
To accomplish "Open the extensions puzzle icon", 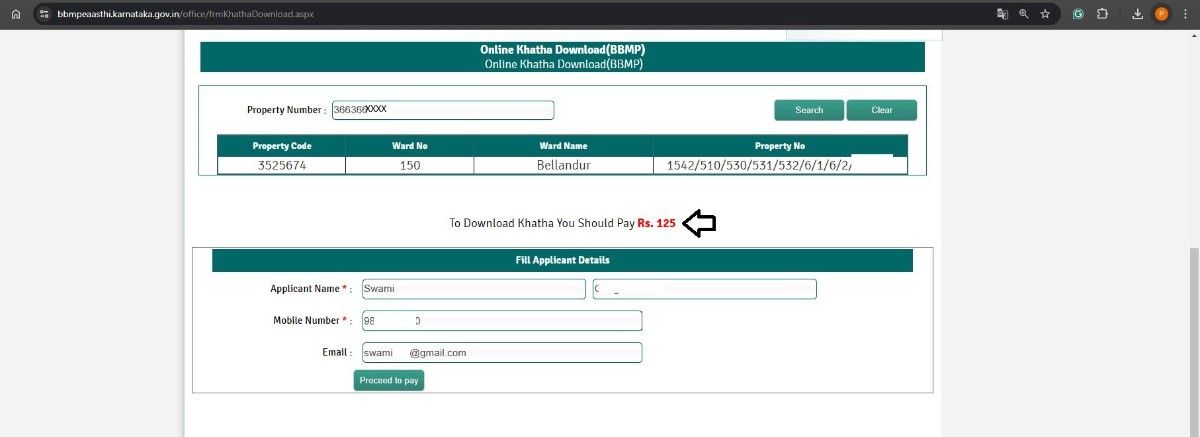I will click(x=1102, y=14).
